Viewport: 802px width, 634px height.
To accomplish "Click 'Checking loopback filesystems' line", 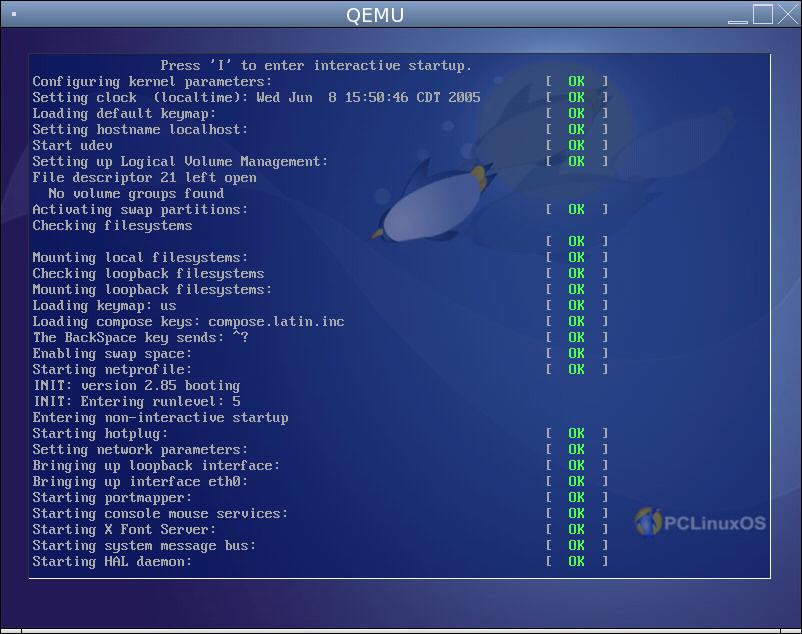I will pyautogui.click(x=148, y=274).
